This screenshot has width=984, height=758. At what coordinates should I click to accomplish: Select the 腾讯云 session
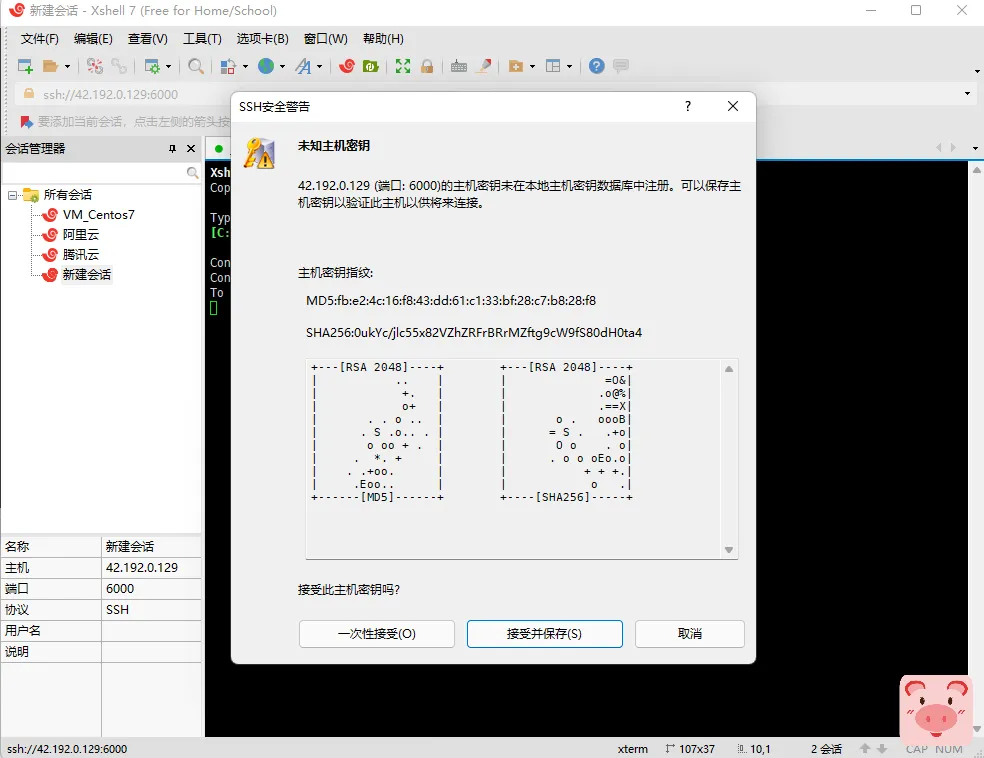pos(80,255)
